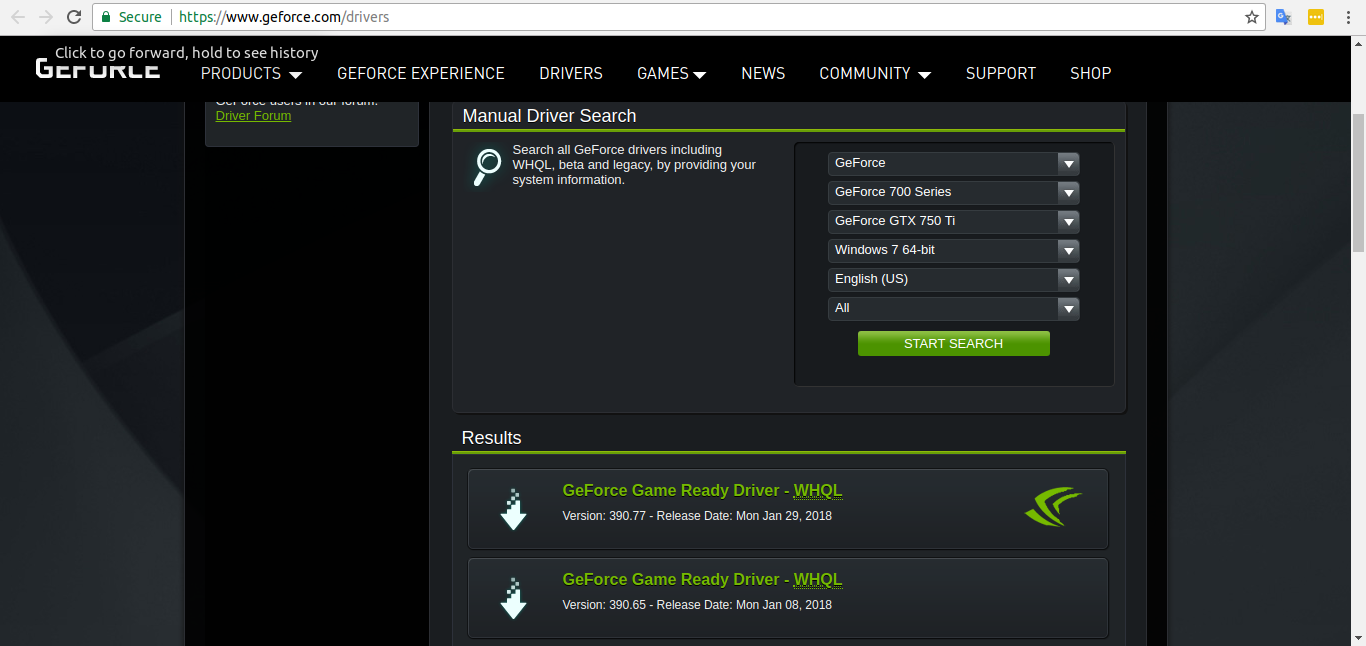Open the GeForce 700 Series dropdown
1366x646 pixels.
pyautogui.click(x=953, y=192)
